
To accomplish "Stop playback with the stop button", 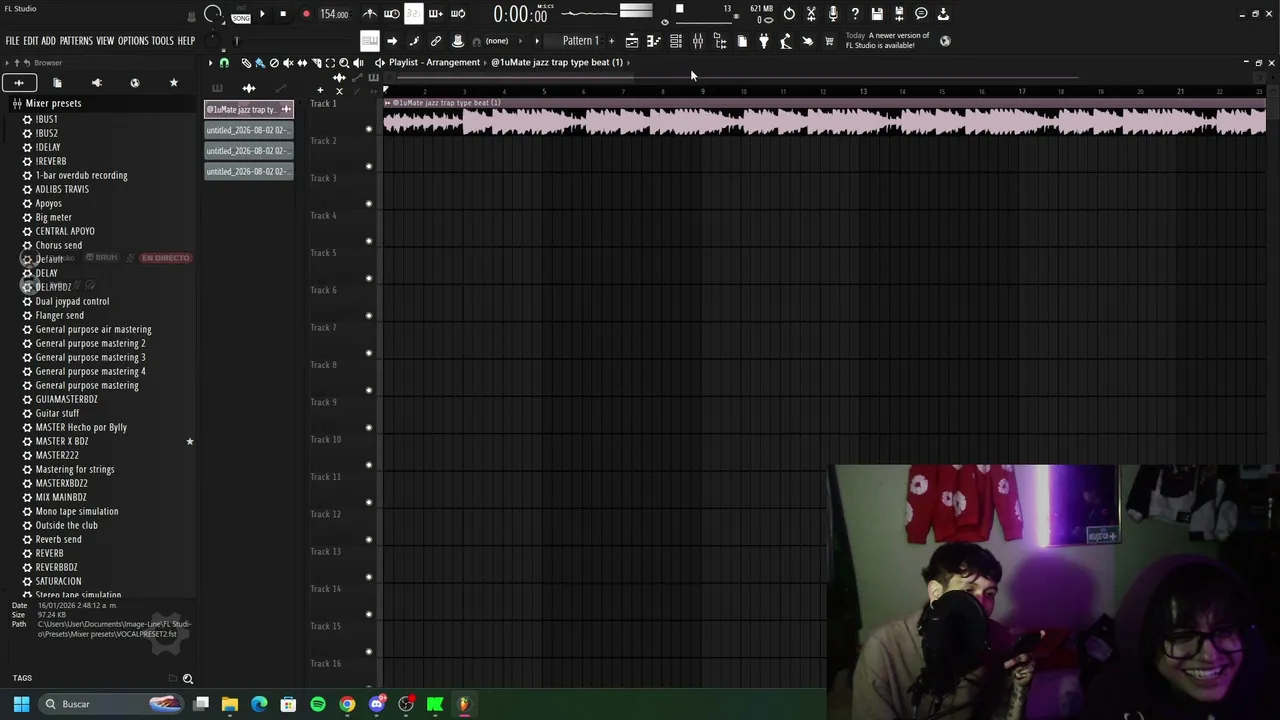I will [x=283, y=14].
